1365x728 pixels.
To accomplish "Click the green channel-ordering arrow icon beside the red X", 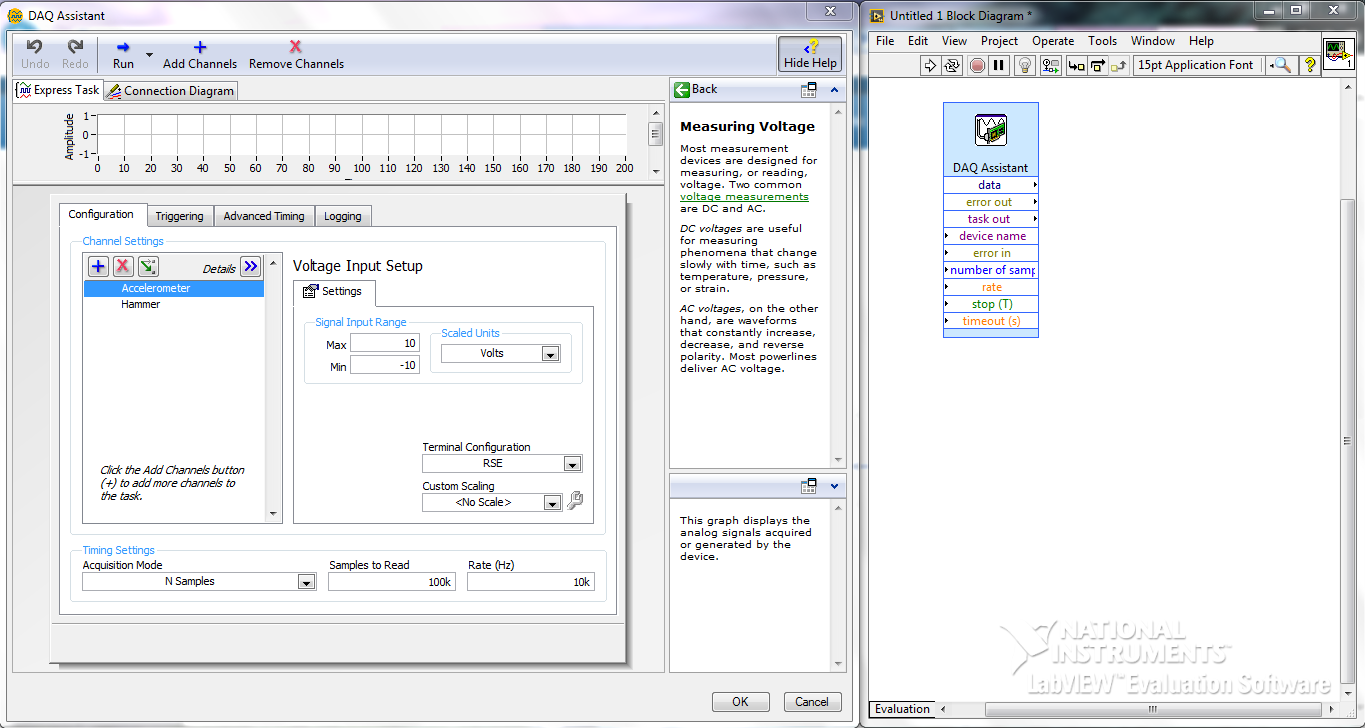I will point(148,266).
